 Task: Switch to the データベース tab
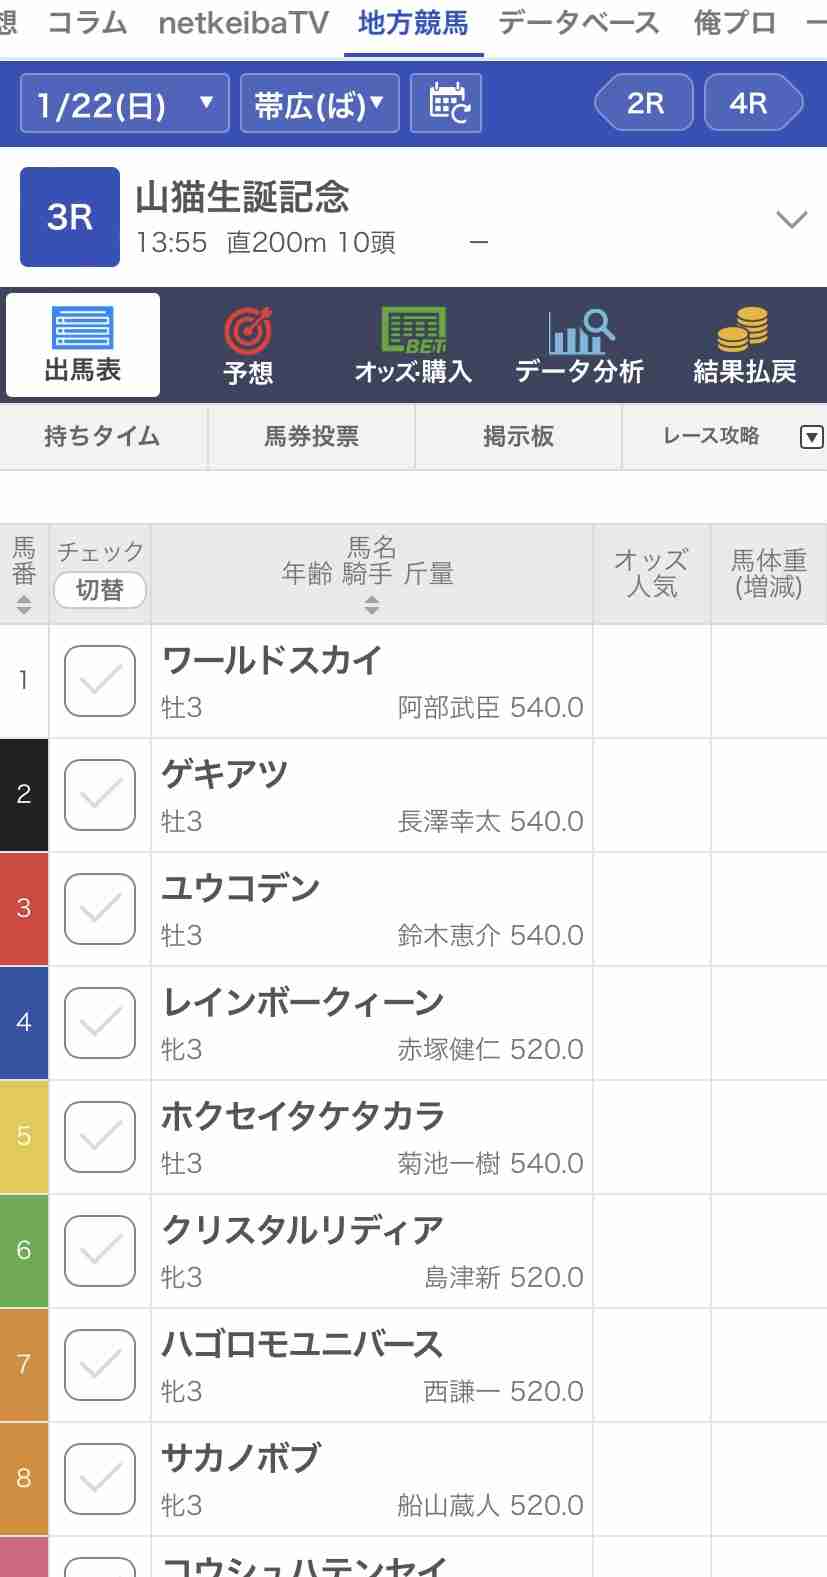coord(579,23)
